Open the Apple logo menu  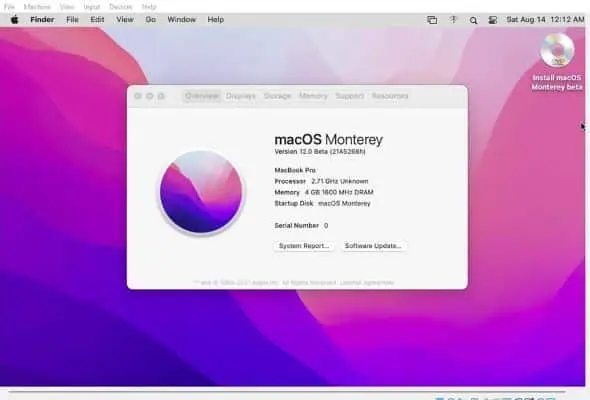click(x=14, y=20)
